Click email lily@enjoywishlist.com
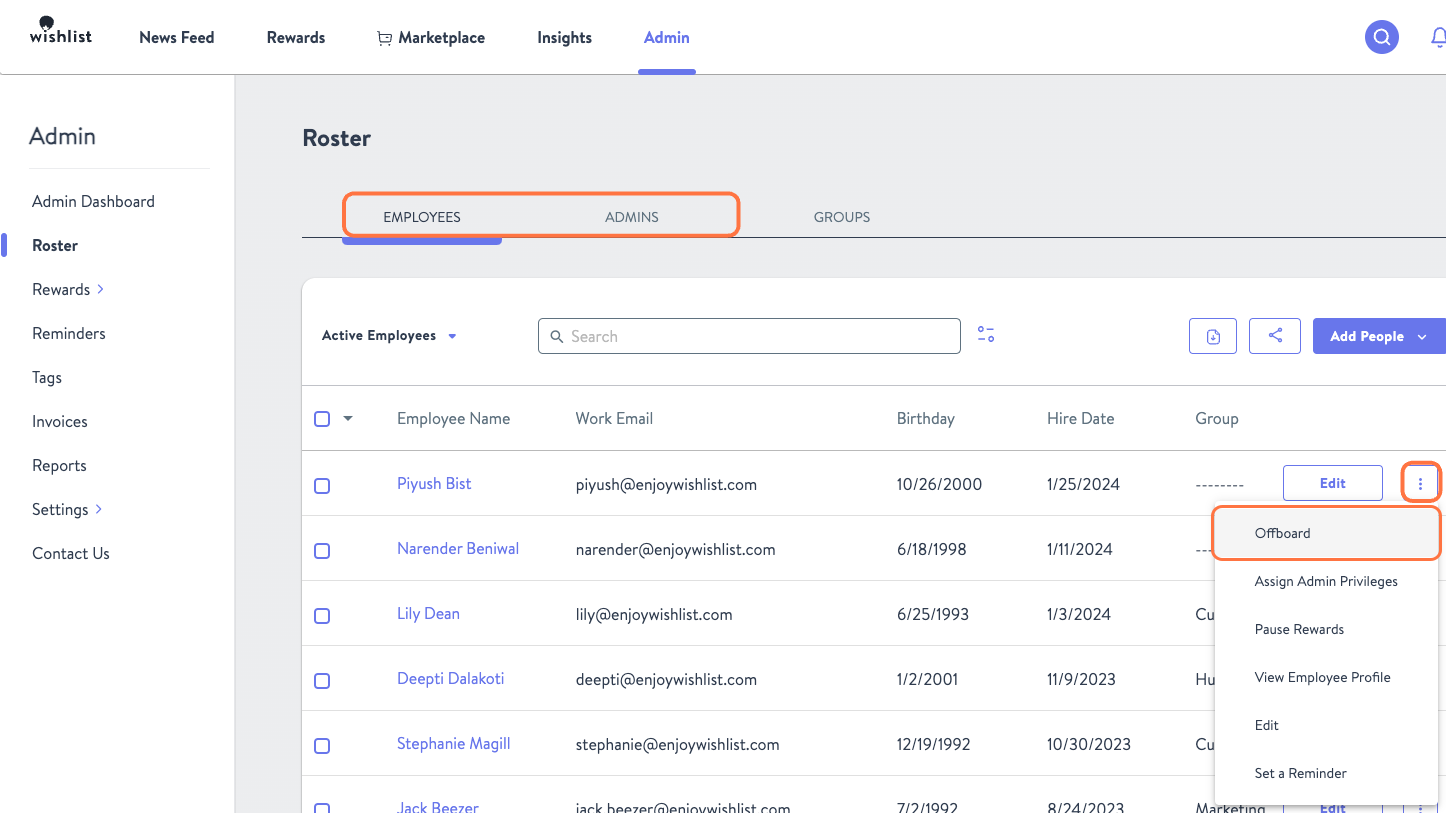 [654, 614]
